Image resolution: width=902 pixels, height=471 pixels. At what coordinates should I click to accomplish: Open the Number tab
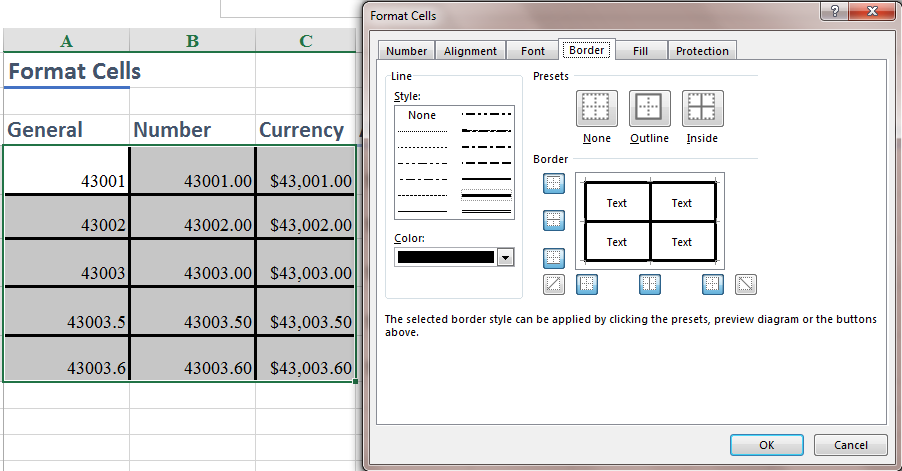coord(406,51)
